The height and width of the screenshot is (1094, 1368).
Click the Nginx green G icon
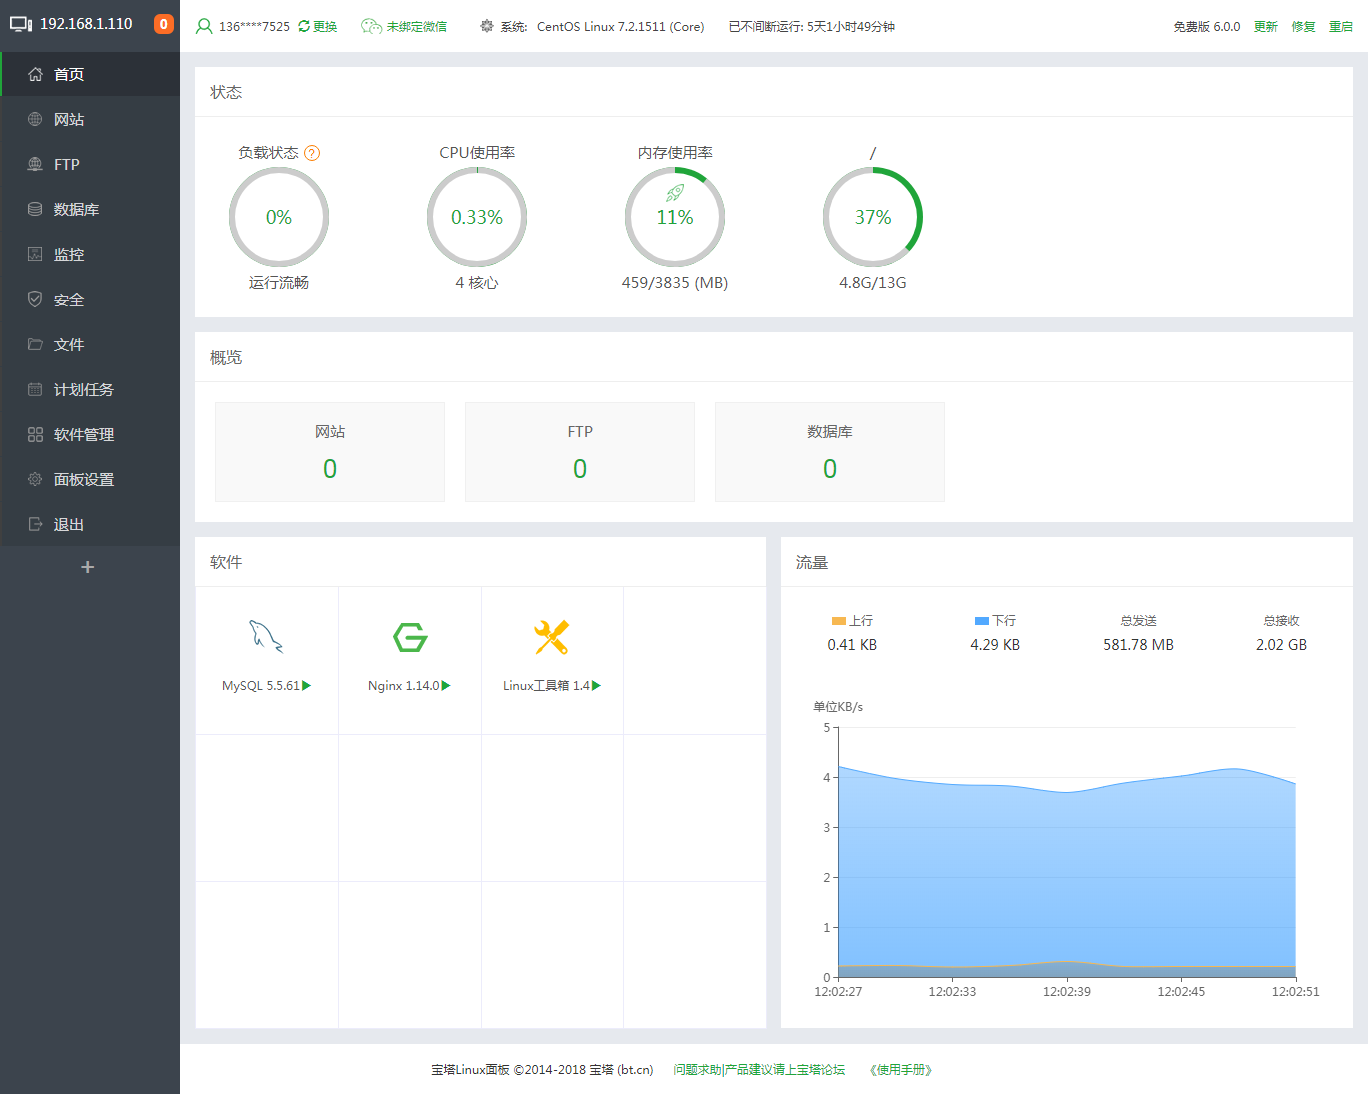pos(410,637)
